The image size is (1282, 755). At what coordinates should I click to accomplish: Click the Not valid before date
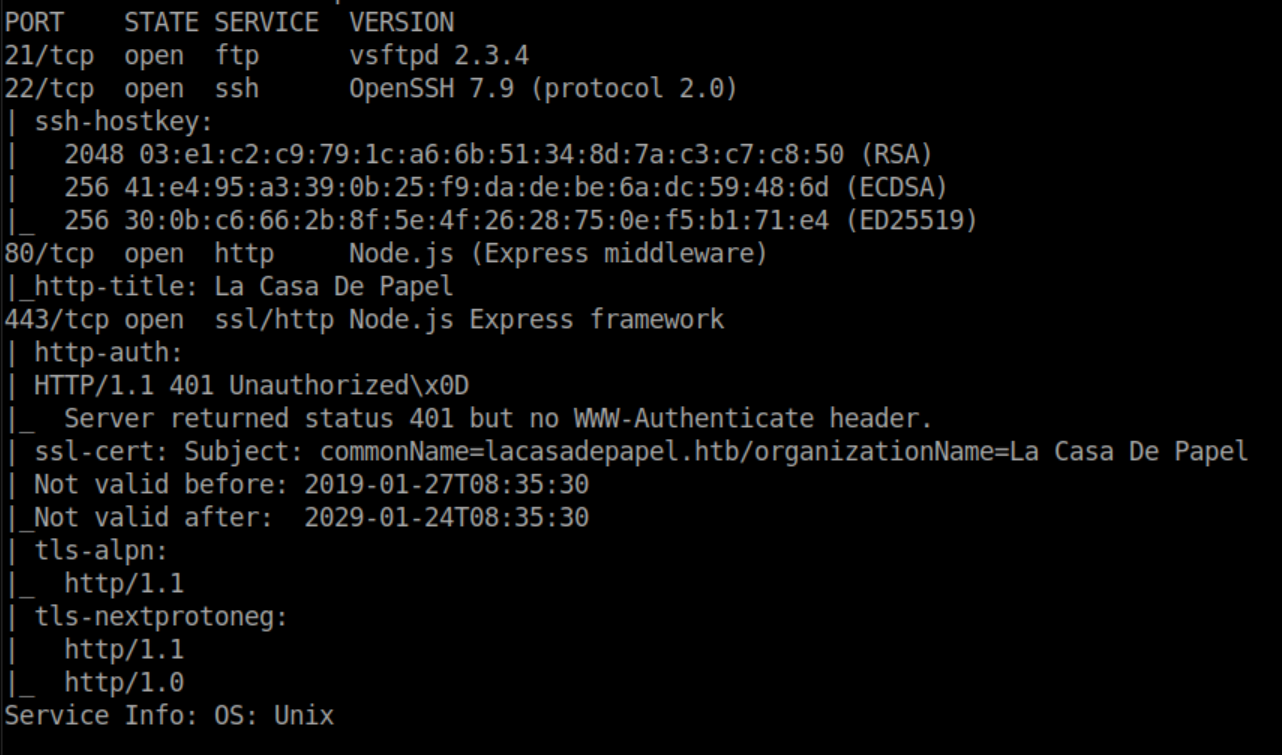pos(446,484)
